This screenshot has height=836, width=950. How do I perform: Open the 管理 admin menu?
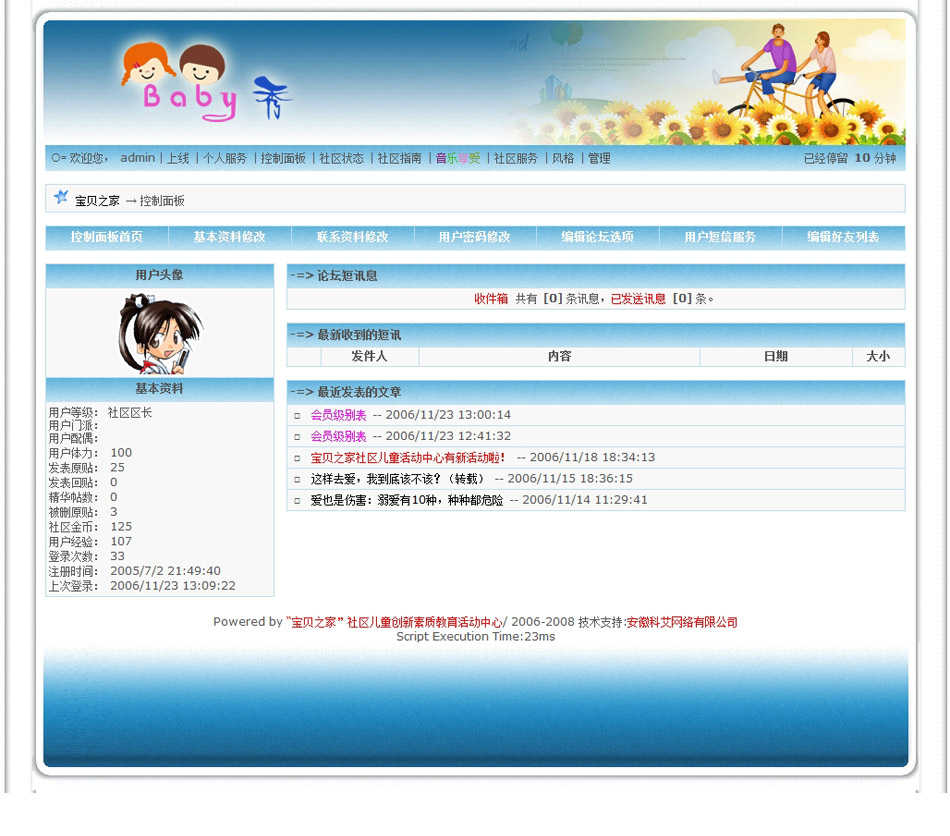(x=599, y=158)
